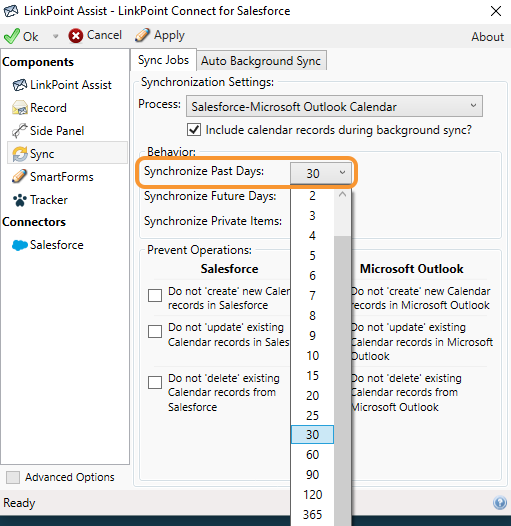511x526 pixels.
Task: Select 6 in the past days list
Action: [x=312, y=276]
